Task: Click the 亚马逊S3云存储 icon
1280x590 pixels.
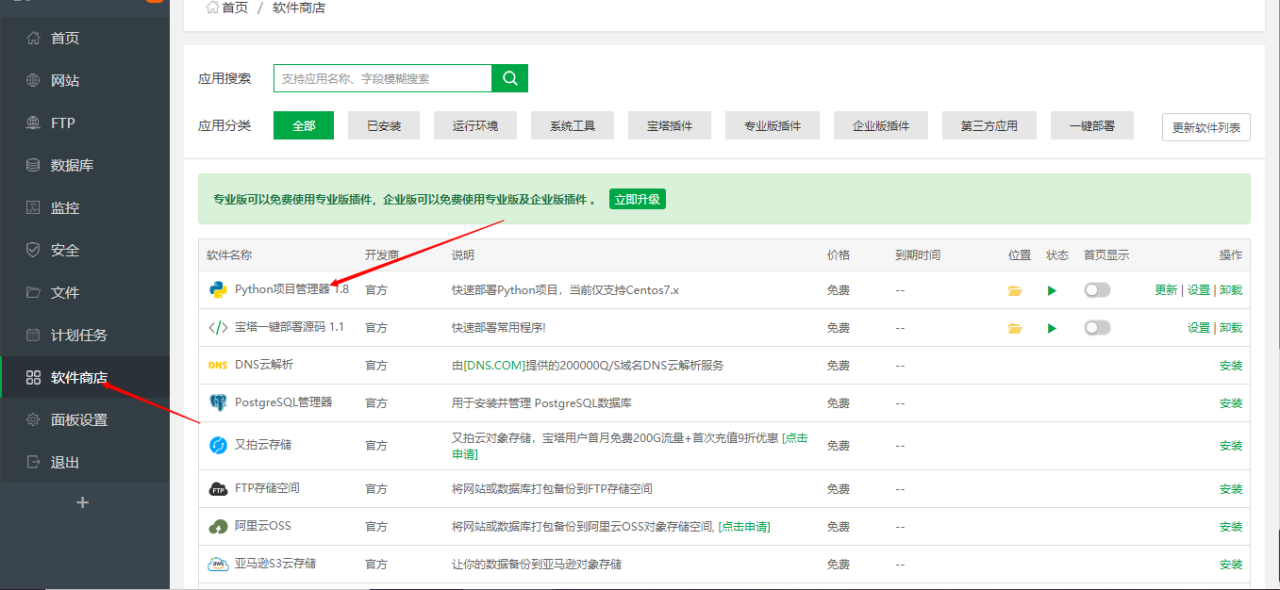Action: point(218,563)
